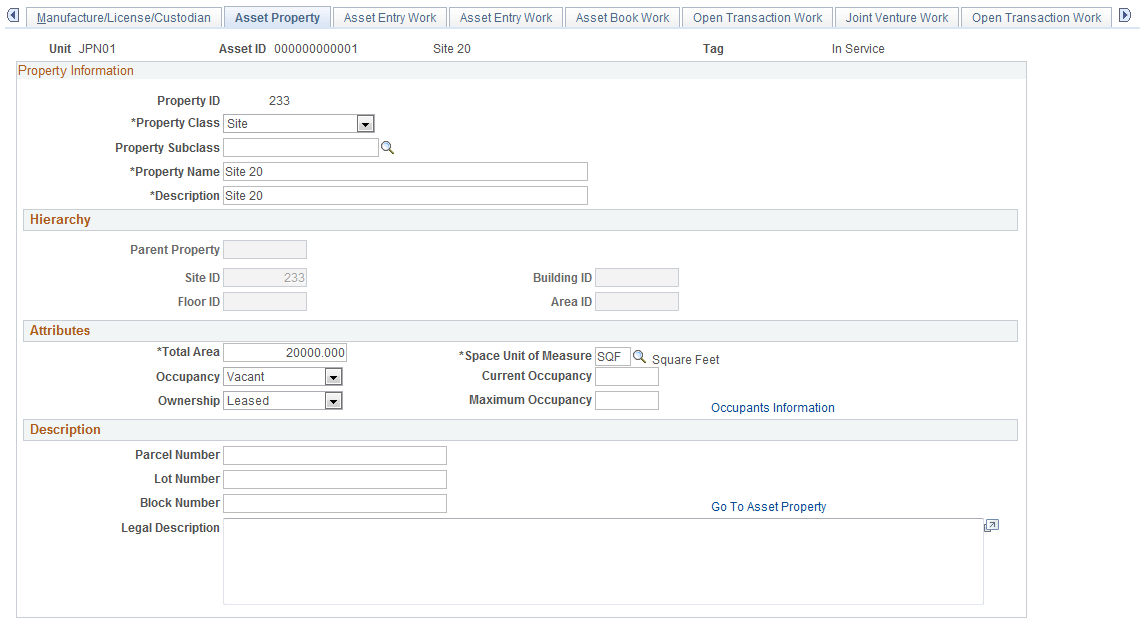1144x626 pixels.
Task: Focus the Legal Description text area
Action: coord(603,562)
